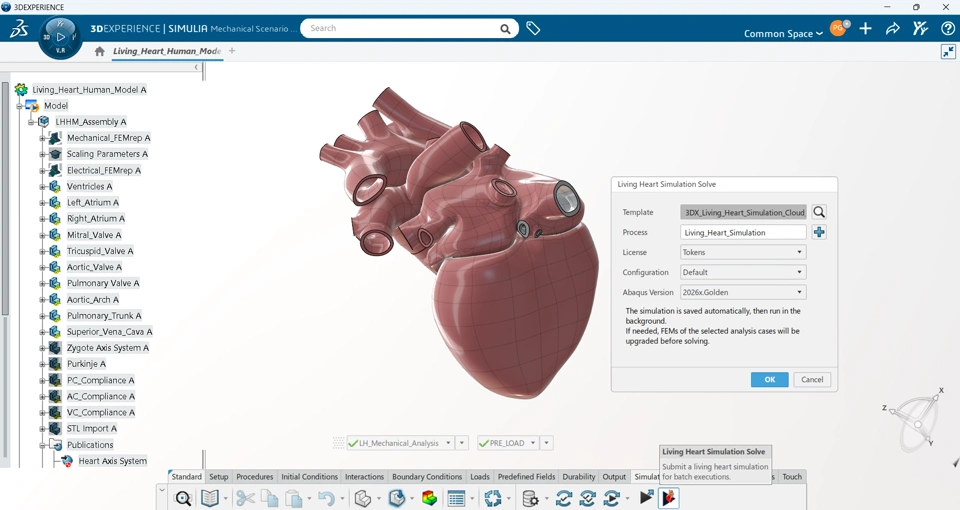The image size is (960, 510).
Task: Click the book icon in bottom toolbar
Action: point(209,498)
